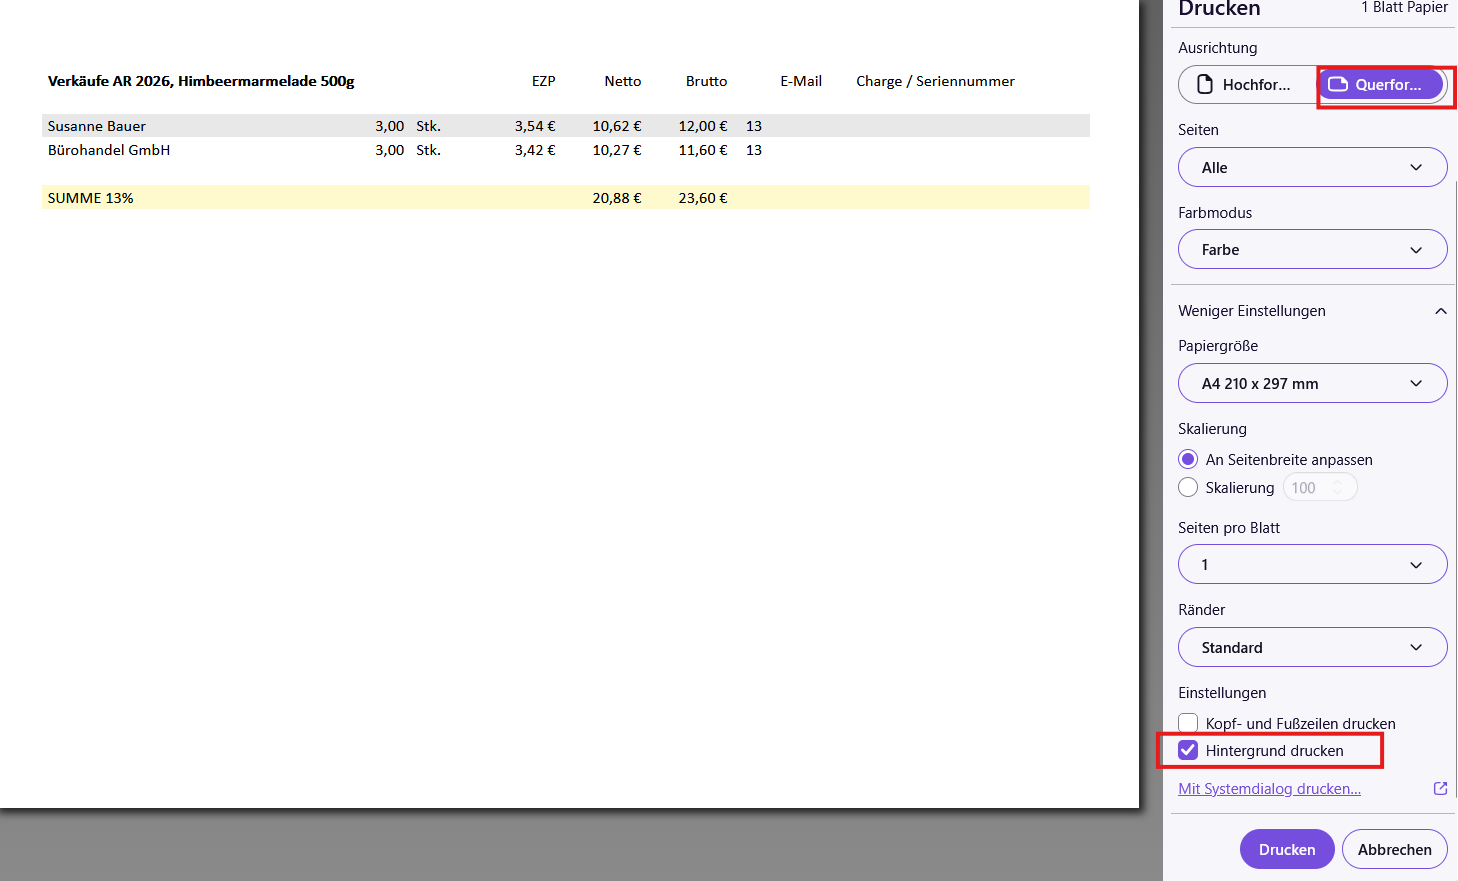Click the 3,42 € EZP value for Bürohandel GmbH
Image resolution: width=1458 pixels, height=881 pixels.
pos(535,150)
